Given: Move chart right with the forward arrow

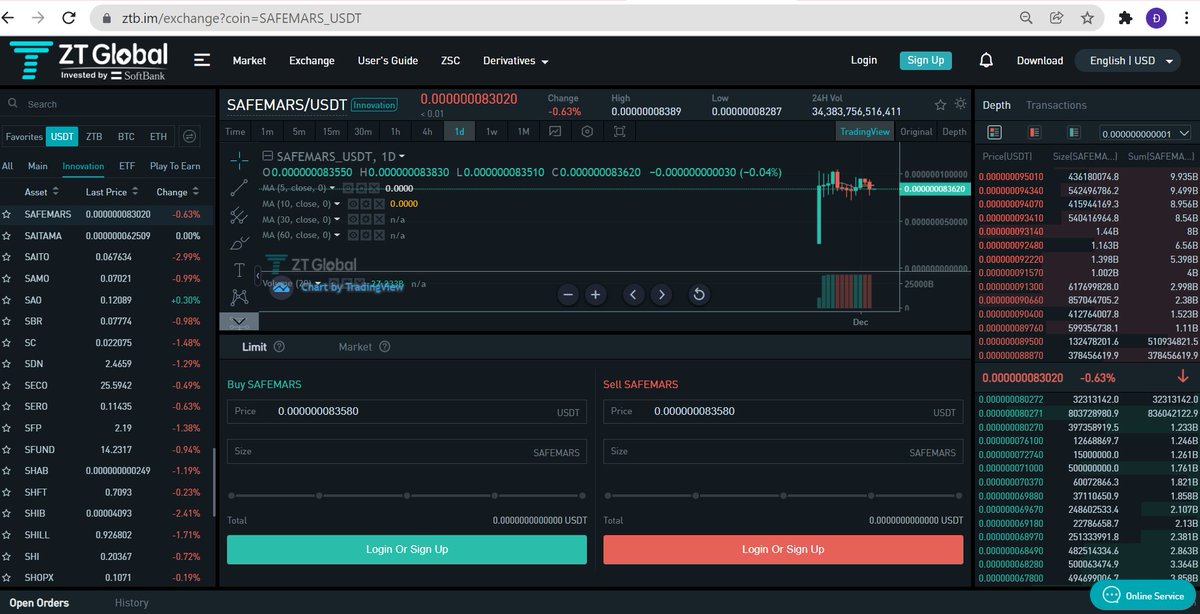Looking at the screenshot, I should pyautogui.click(x=661, y=294).
